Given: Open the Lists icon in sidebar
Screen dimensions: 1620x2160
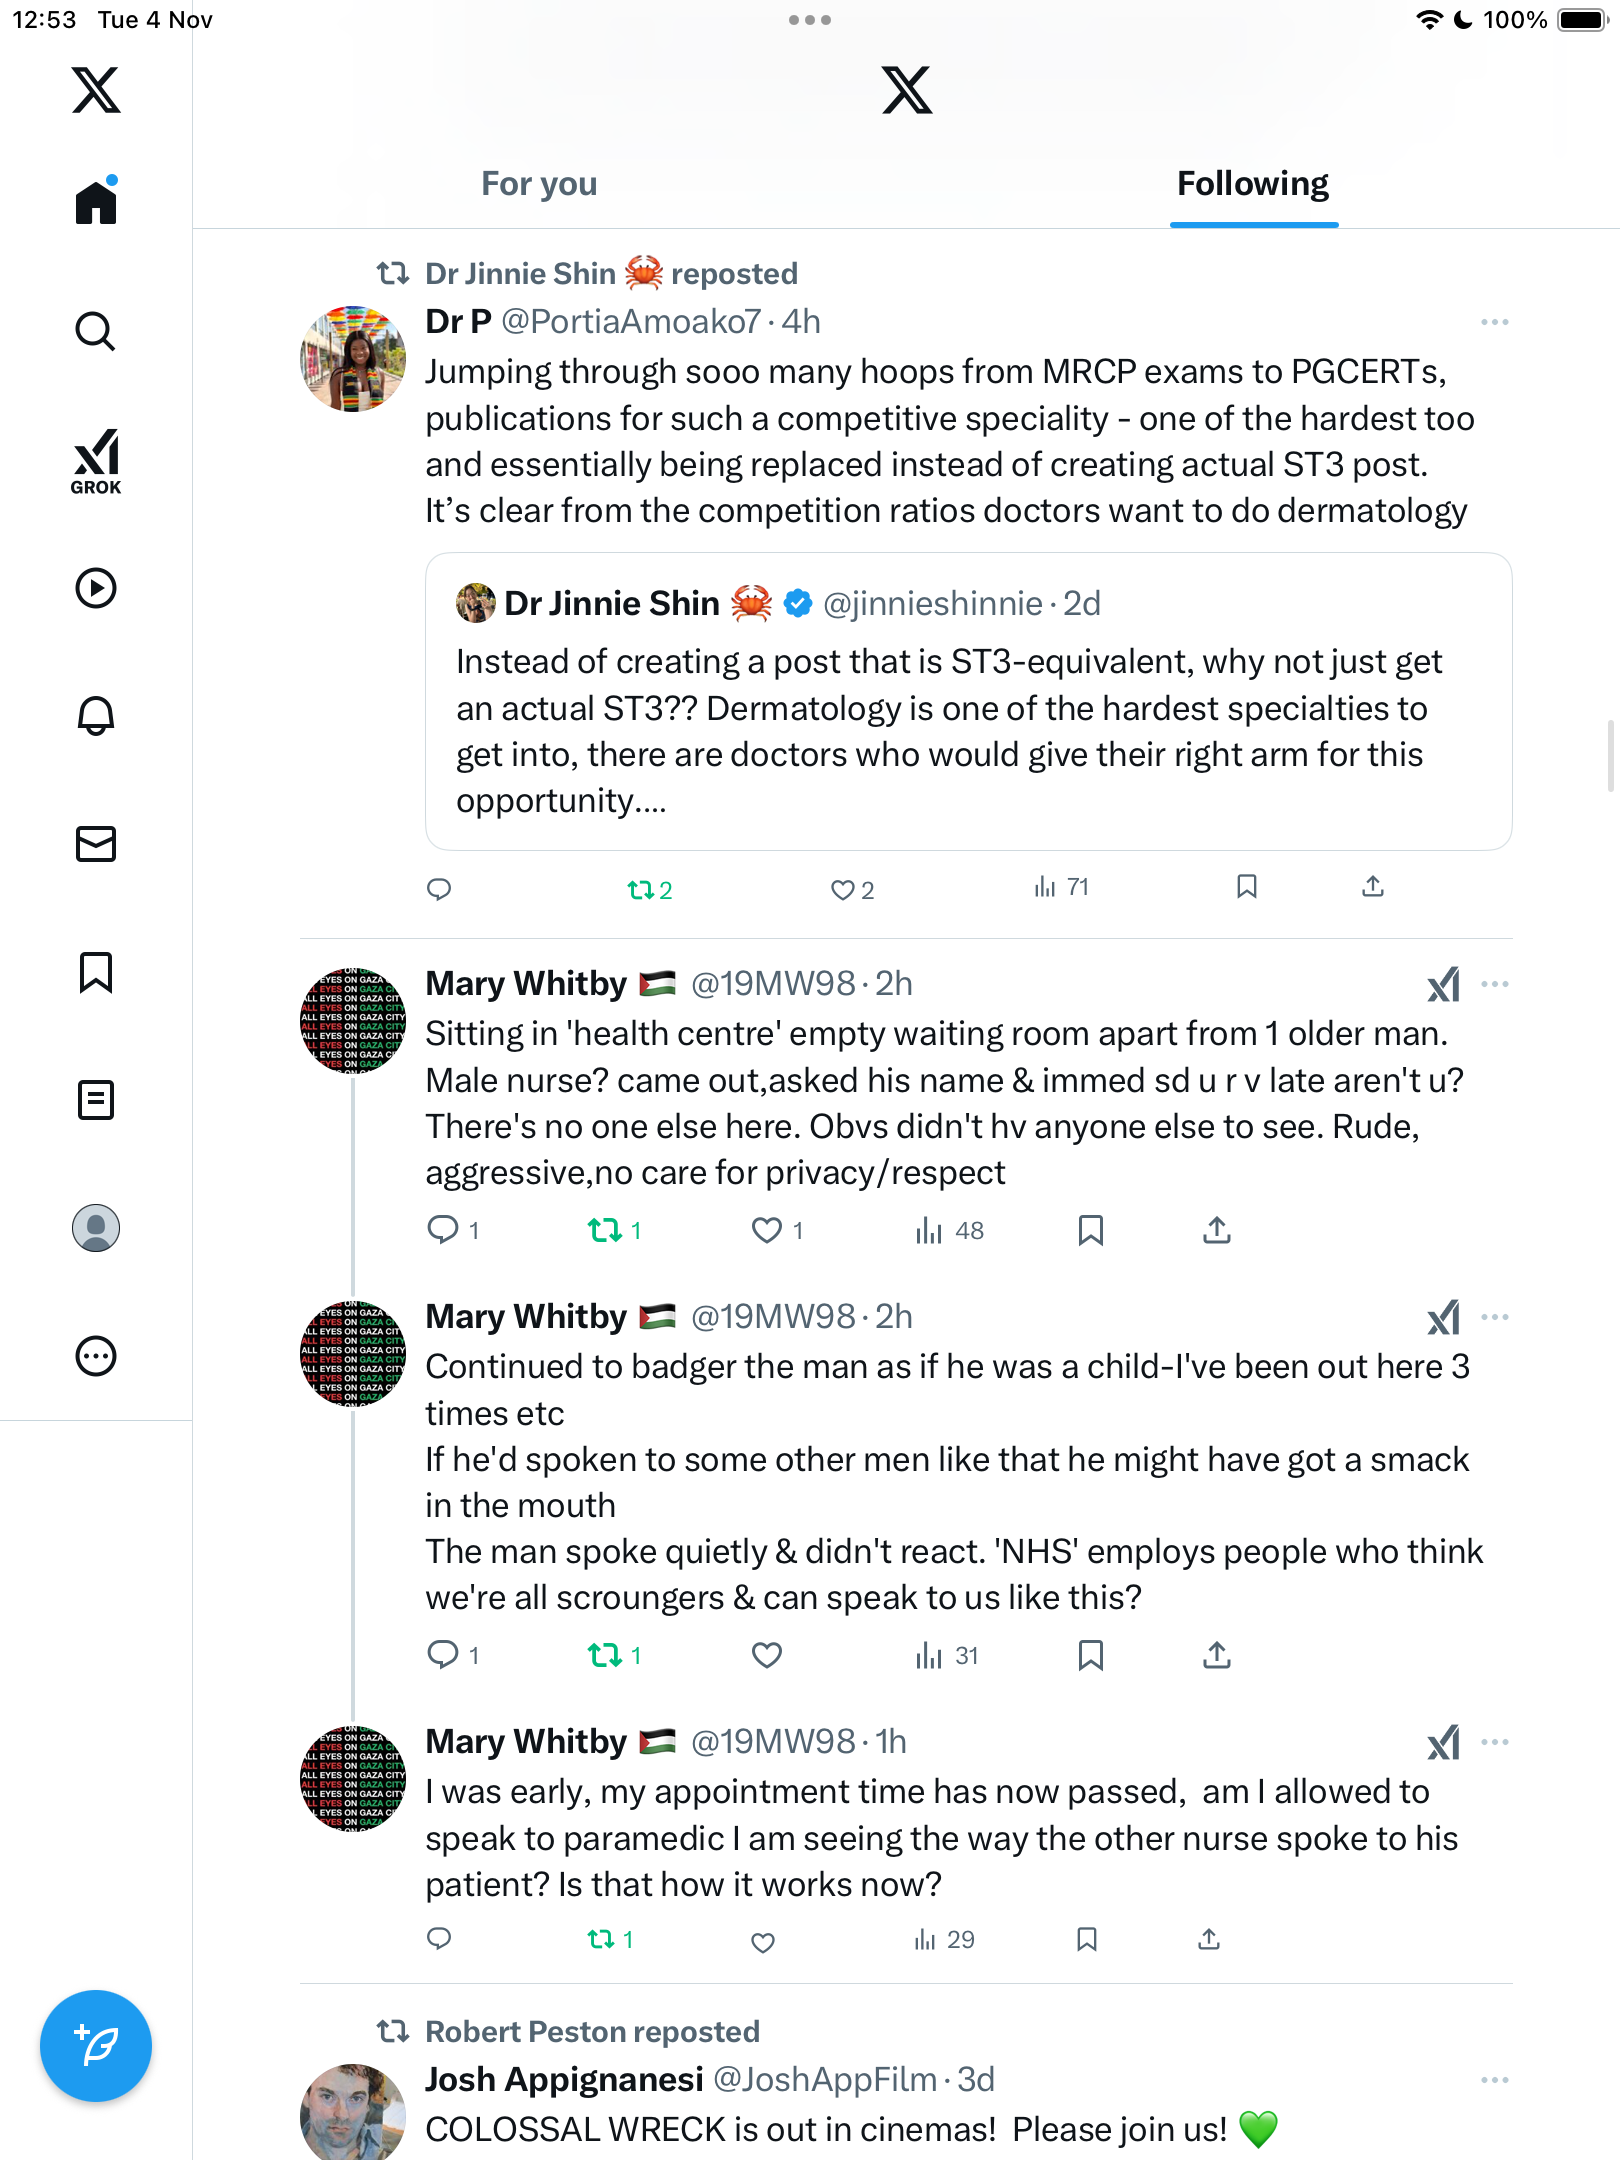Looking at the screenshot, I should (x=96, y=1100).
